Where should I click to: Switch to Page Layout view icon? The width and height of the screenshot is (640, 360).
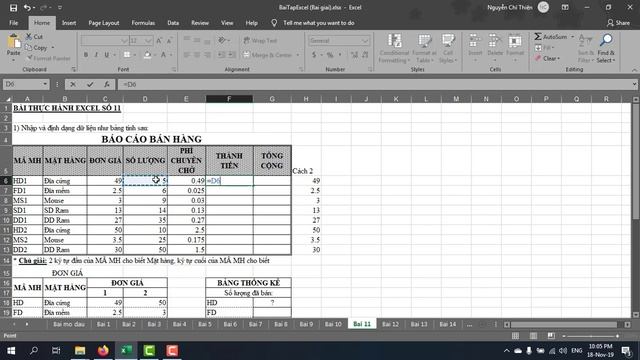click(x=533, y=336)
